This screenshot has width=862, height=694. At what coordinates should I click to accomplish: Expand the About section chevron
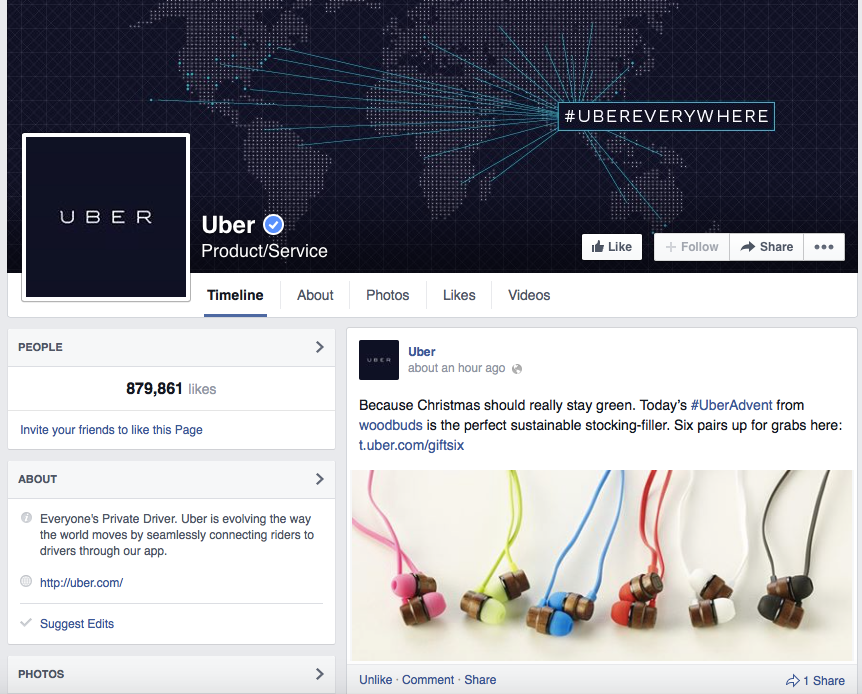click(319, 479)
